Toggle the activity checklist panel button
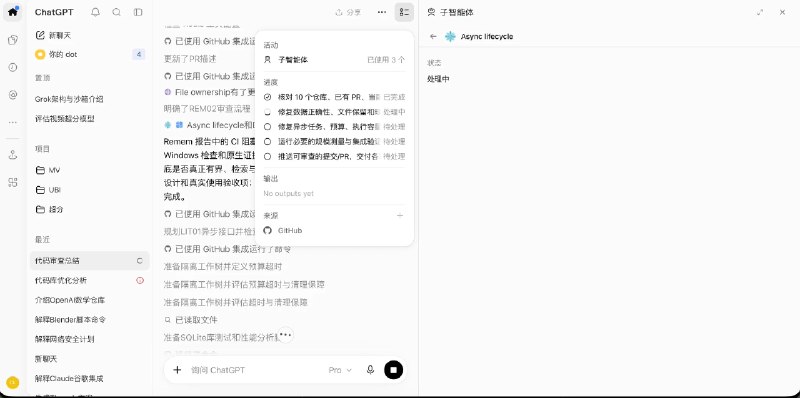The image size is (800, 398). (404, 12)
